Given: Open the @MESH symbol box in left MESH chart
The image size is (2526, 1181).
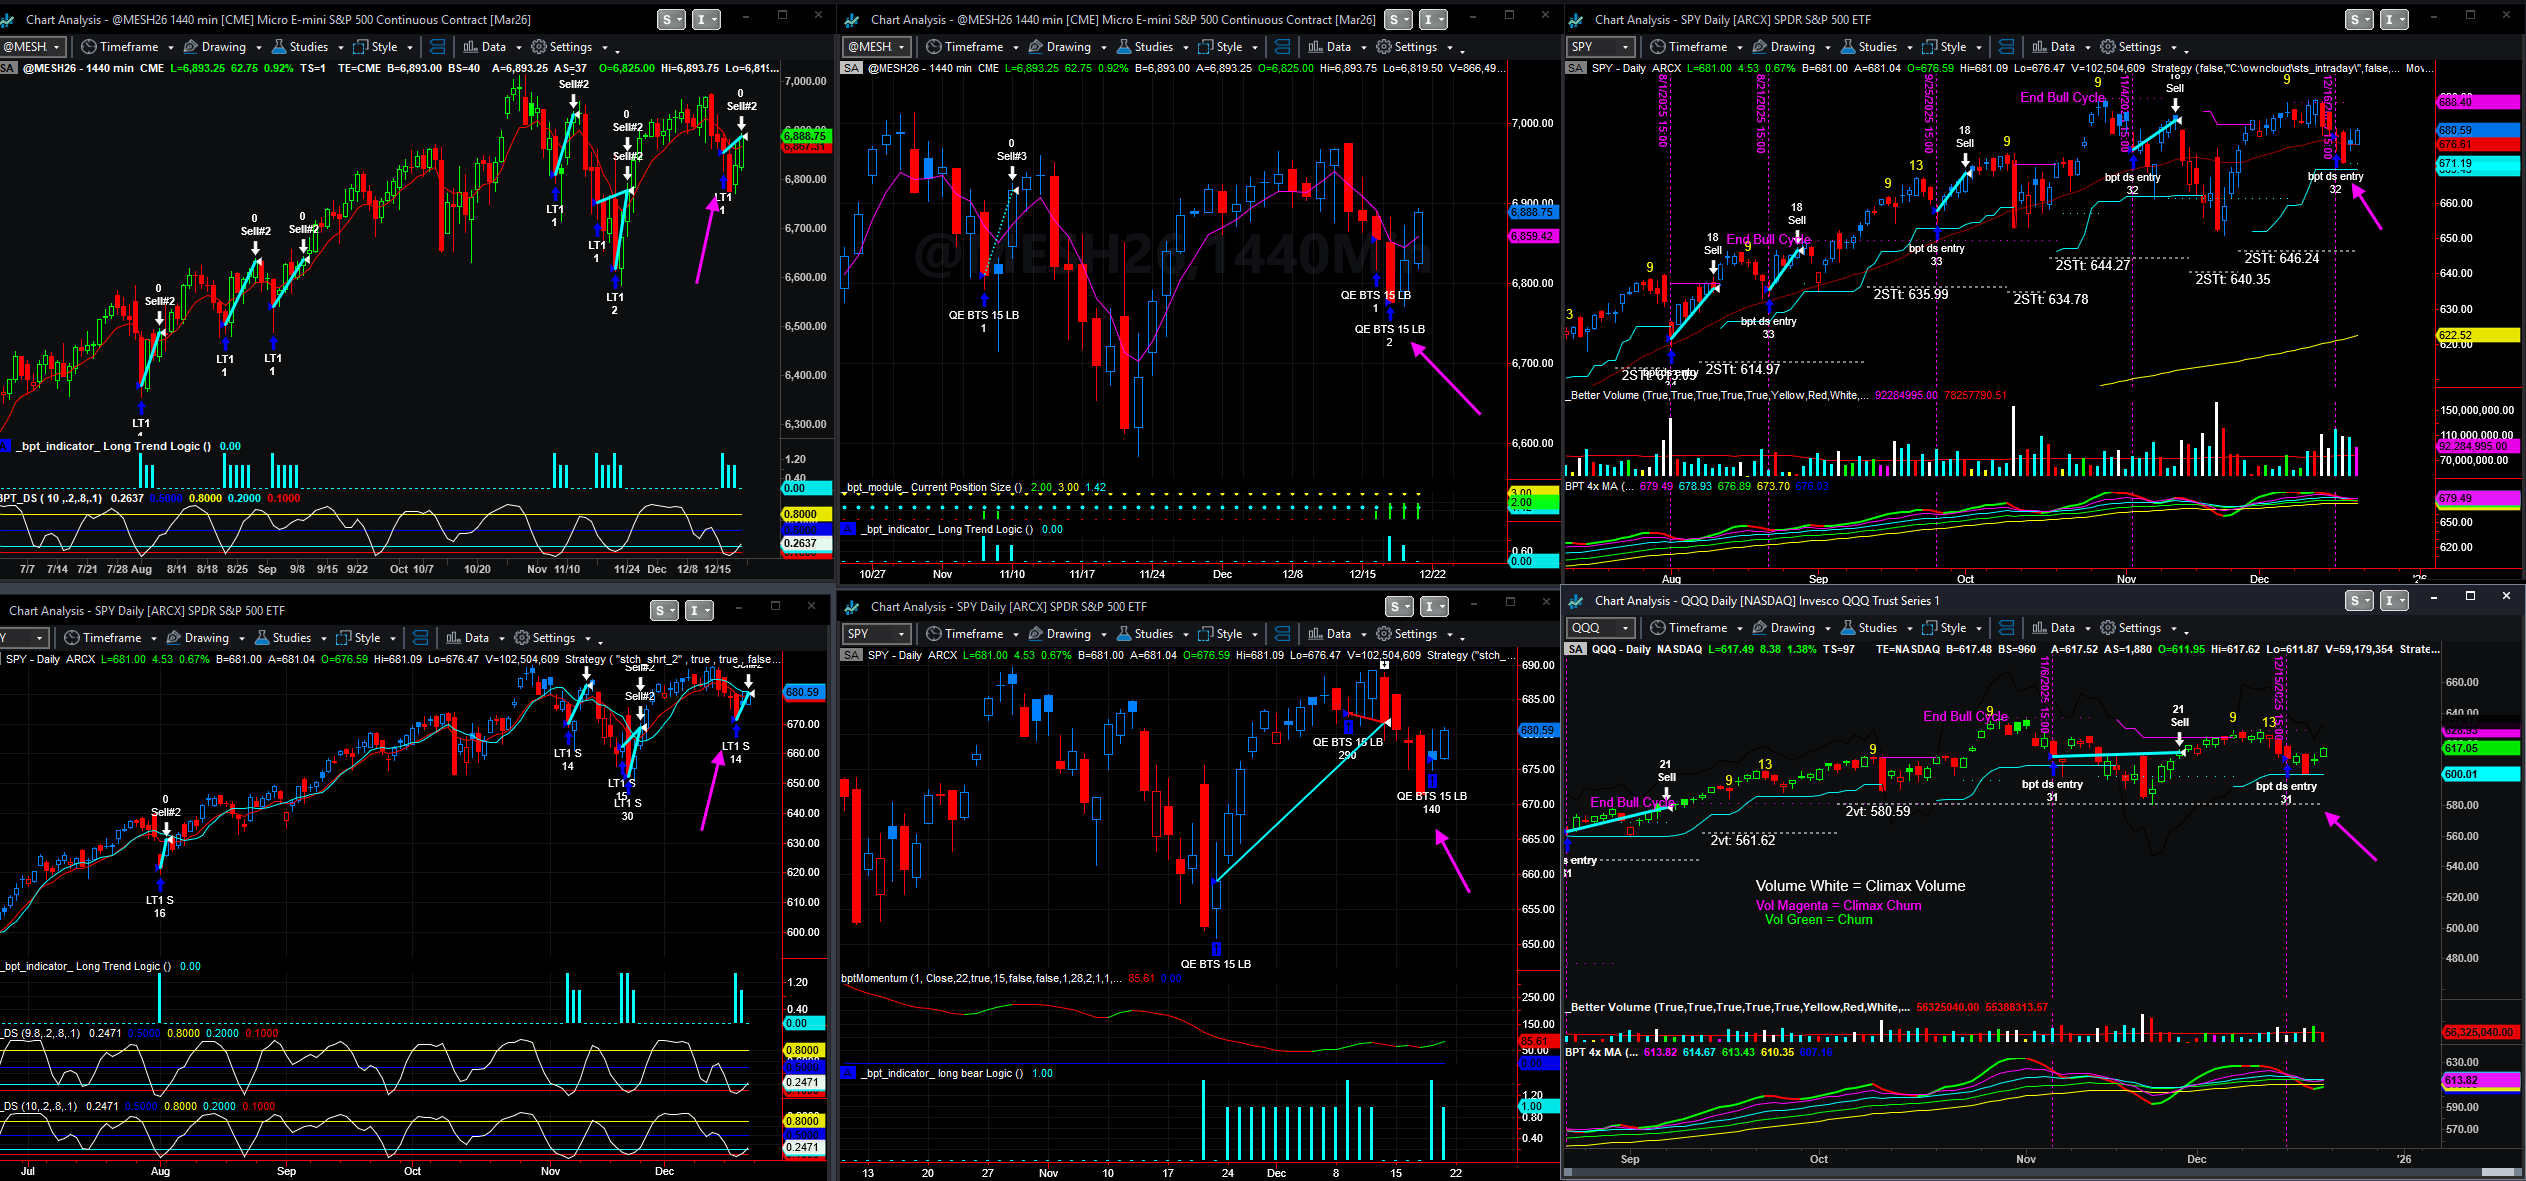Looking at the screenshot, I should 33,47.
